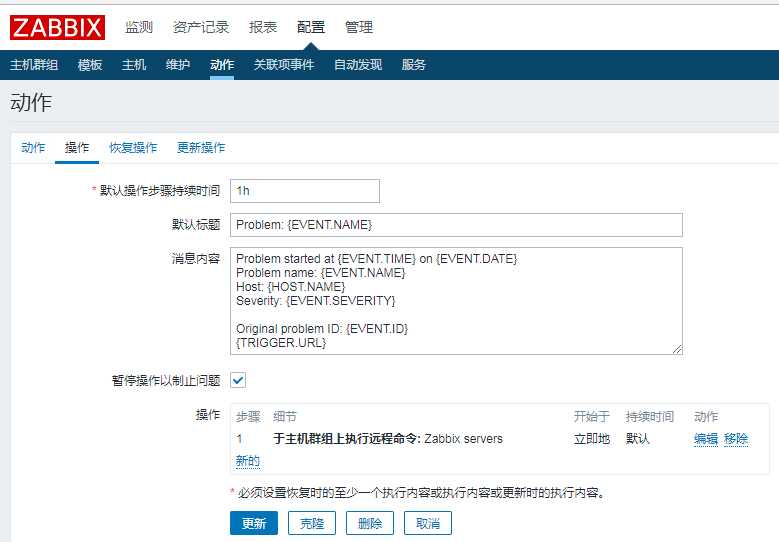The width and height of the screenshot is (779, 542).
Task: Select 动作 in the blue submenu bar
Action: [x=222, y=65]
